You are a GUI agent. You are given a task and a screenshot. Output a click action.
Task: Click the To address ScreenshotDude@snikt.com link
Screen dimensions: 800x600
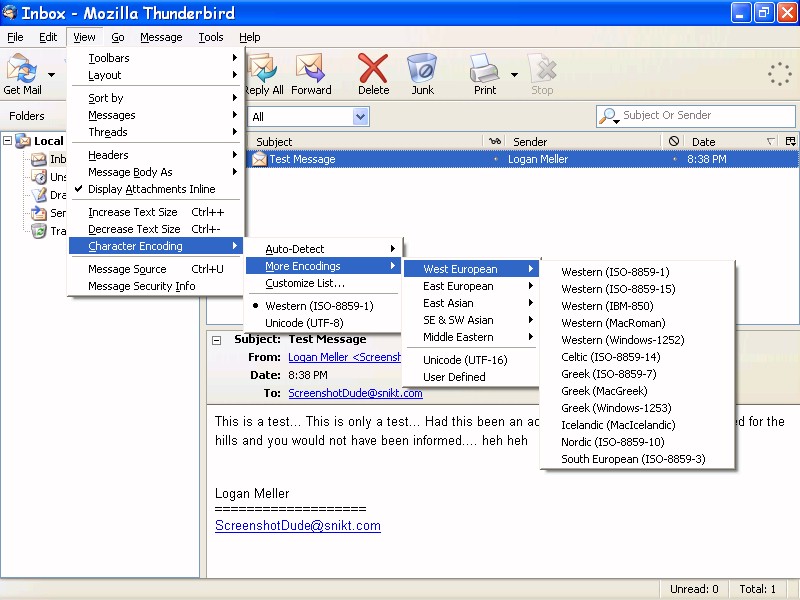[x=355, y=393]
